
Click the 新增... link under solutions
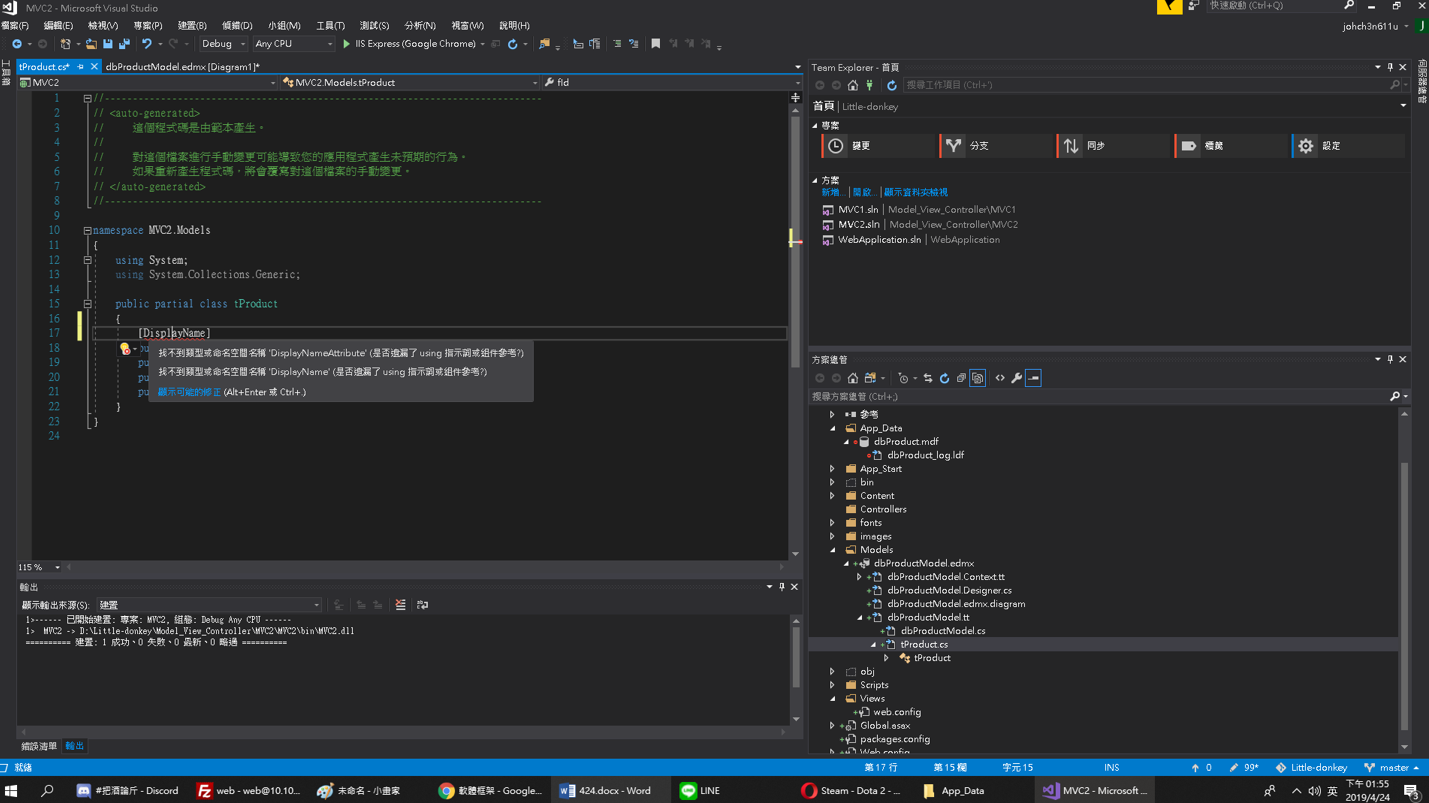coord(832,192)
